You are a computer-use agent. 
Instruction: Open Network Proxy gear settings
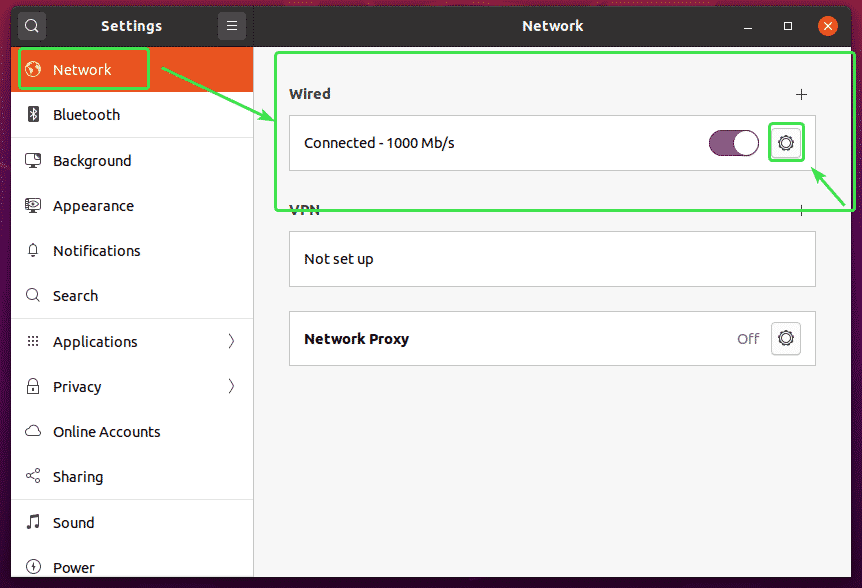(786, 339)
